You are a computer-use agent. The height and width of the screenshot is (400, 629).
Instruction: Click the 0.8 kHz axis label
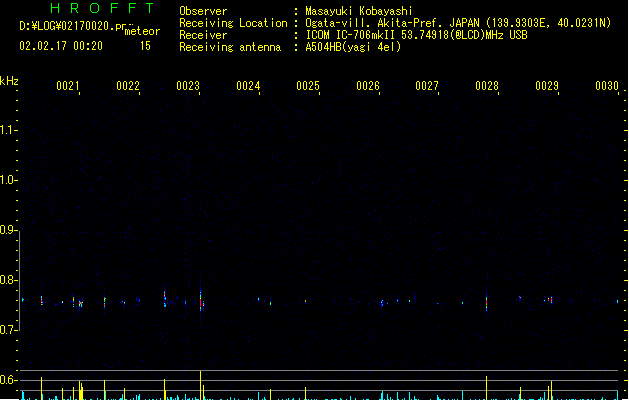pos(8,280)
